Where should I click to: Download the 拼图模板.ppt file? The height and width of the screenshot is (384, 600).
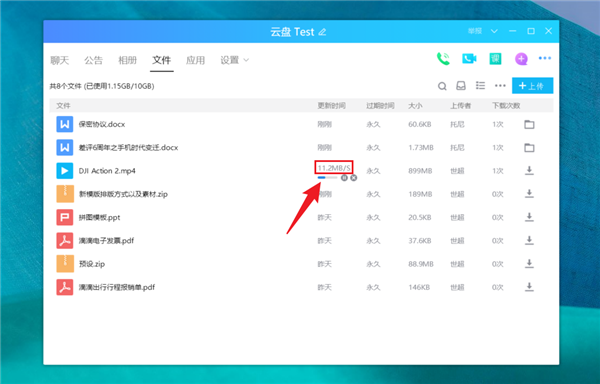pyautogui.click(x=529, y=217)
